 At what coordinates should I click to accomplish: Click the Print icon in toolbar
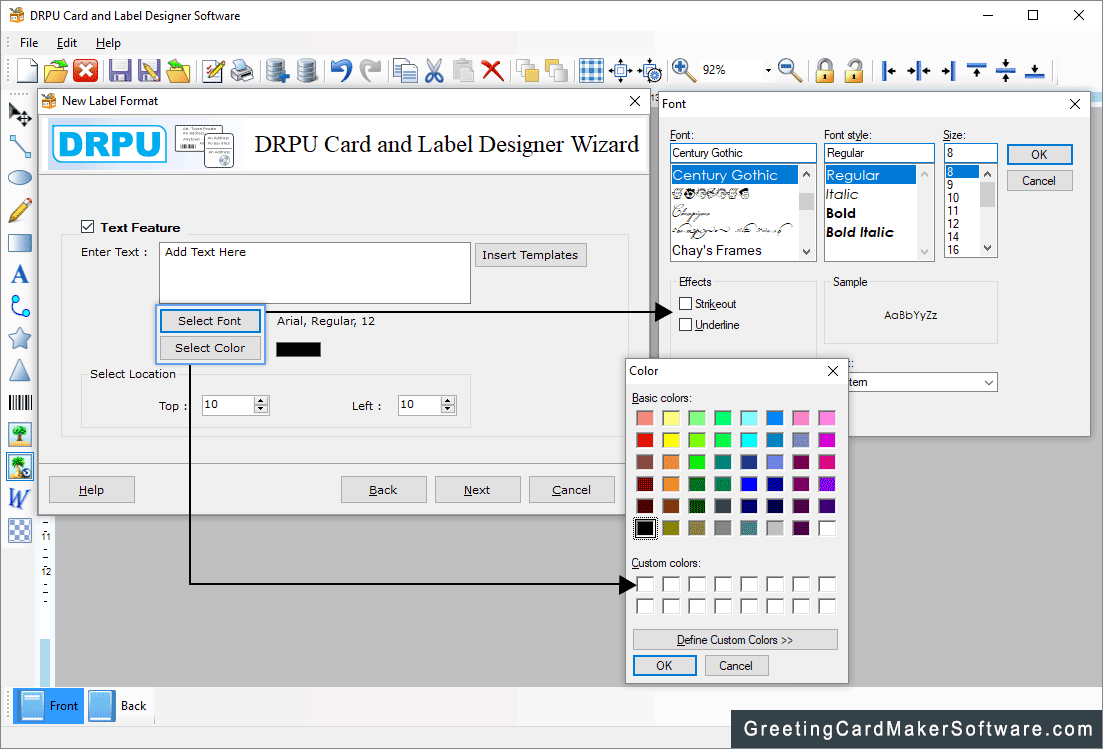click(x=242, y=70)
